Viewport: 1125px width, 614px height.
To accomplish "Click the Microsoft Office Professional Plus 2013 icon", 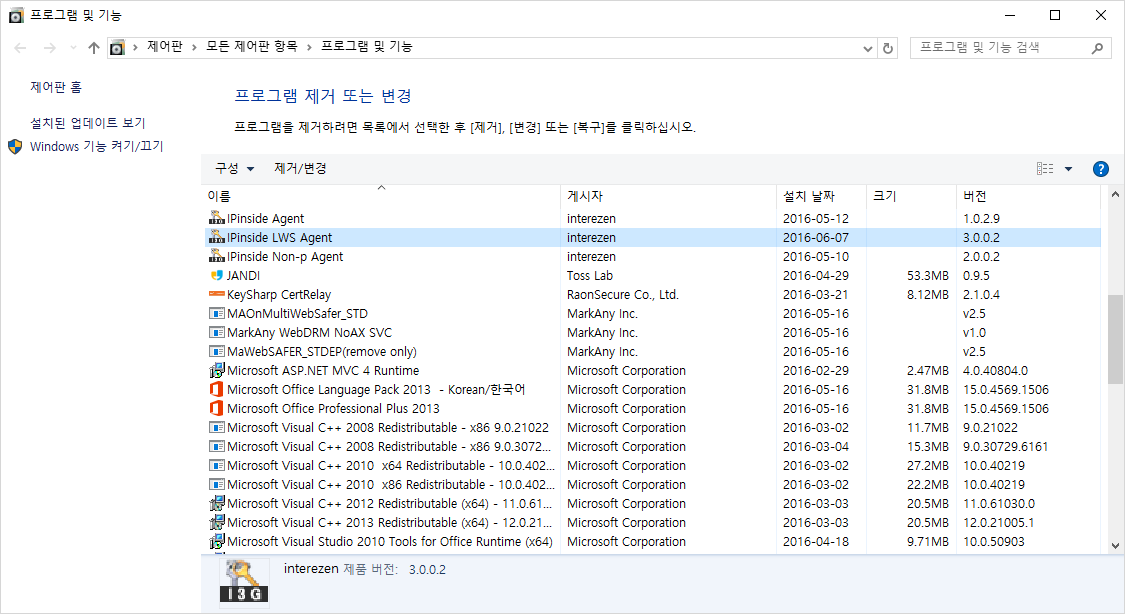I will click(216, 408).
